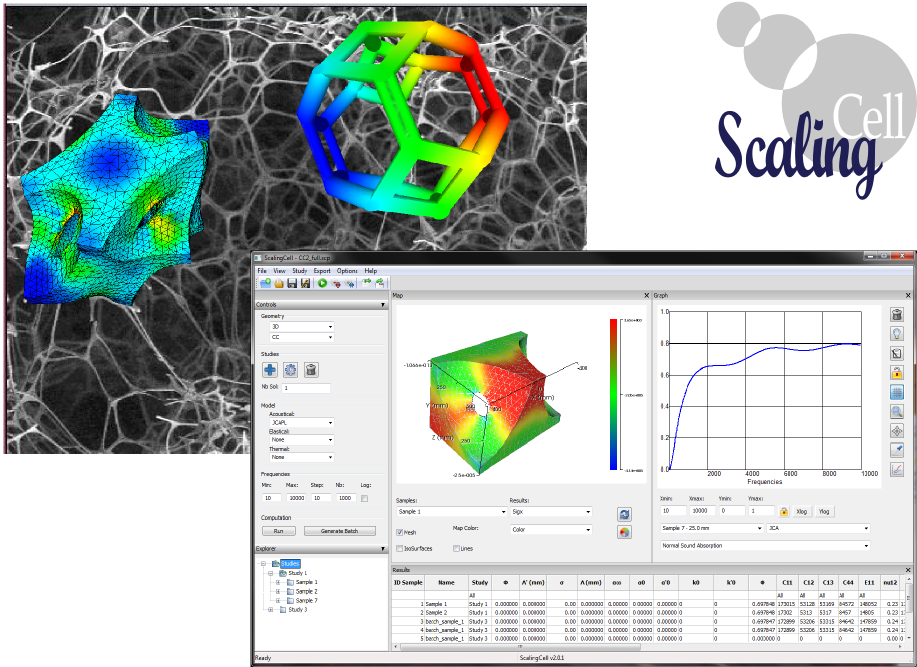917x667 pixels.
Task: Click the last toolbar icon with green arrow
Action: (x=380, y=284)
